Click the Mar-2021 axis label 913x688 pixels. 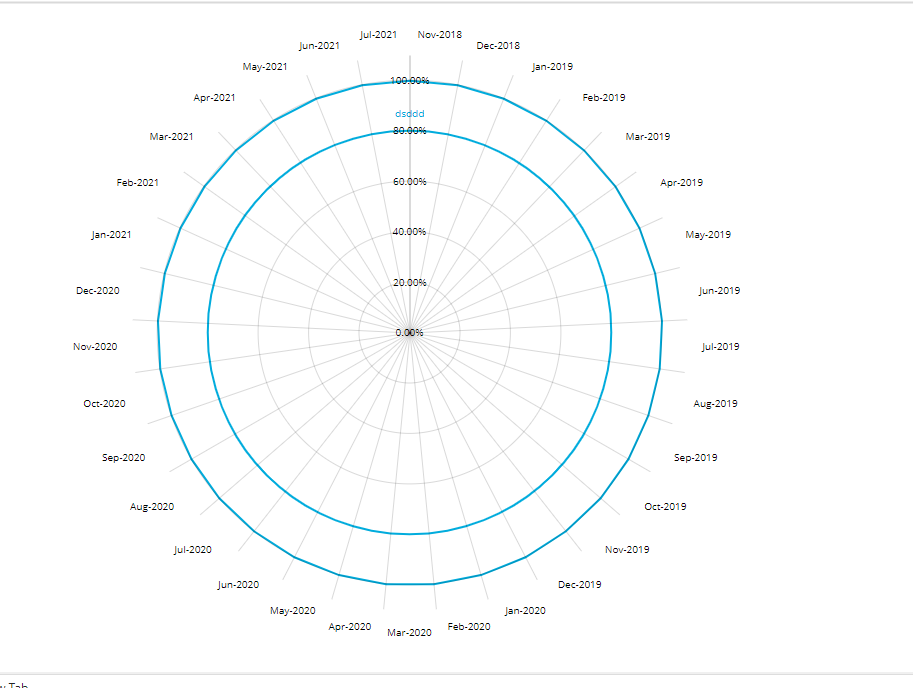coord(171,137)
